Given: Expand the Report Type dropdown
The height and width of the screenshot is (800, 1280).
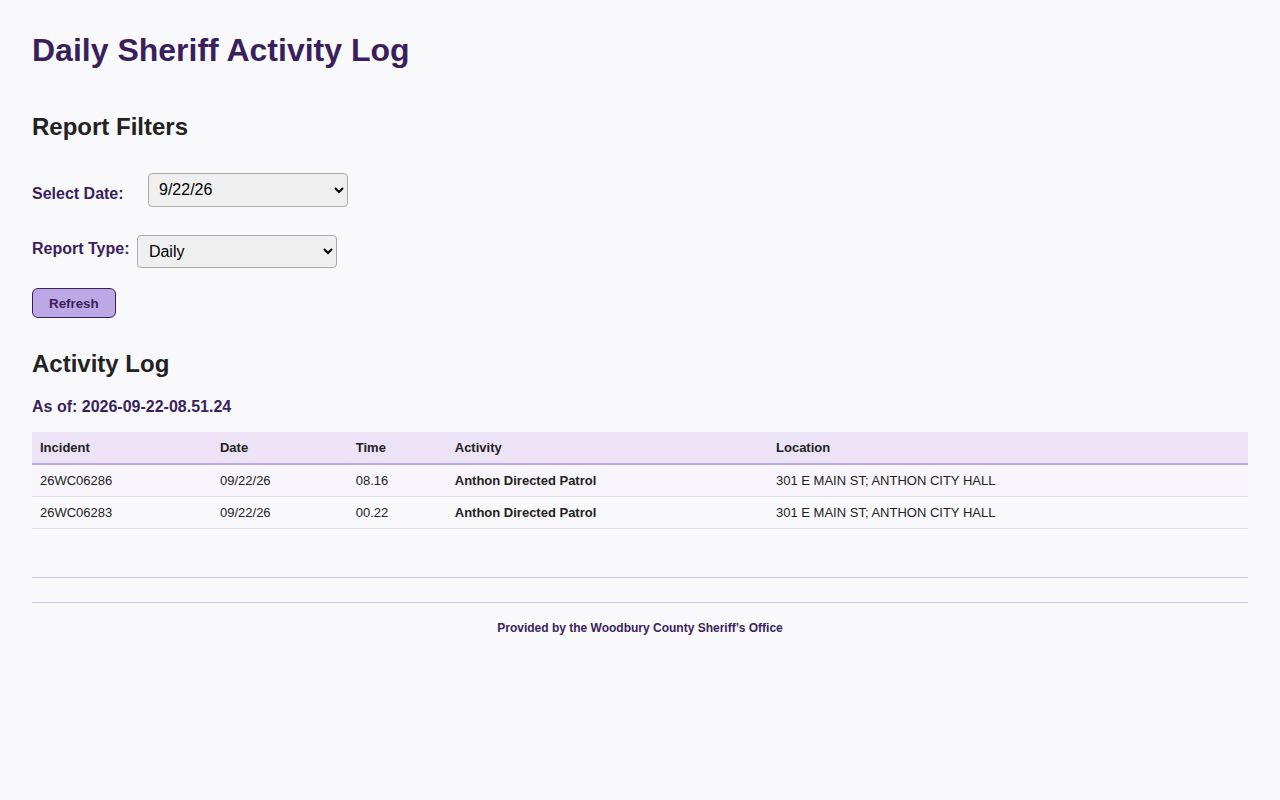Looking at the screenshot, I should 237,251.
